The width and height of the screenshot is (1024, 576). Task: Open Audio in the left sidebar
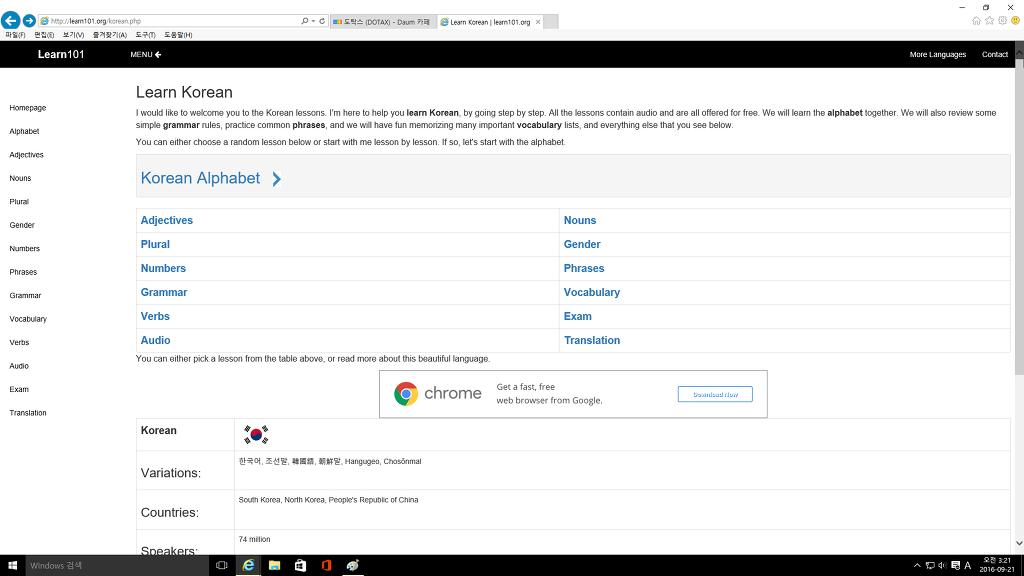pos(19,366)
